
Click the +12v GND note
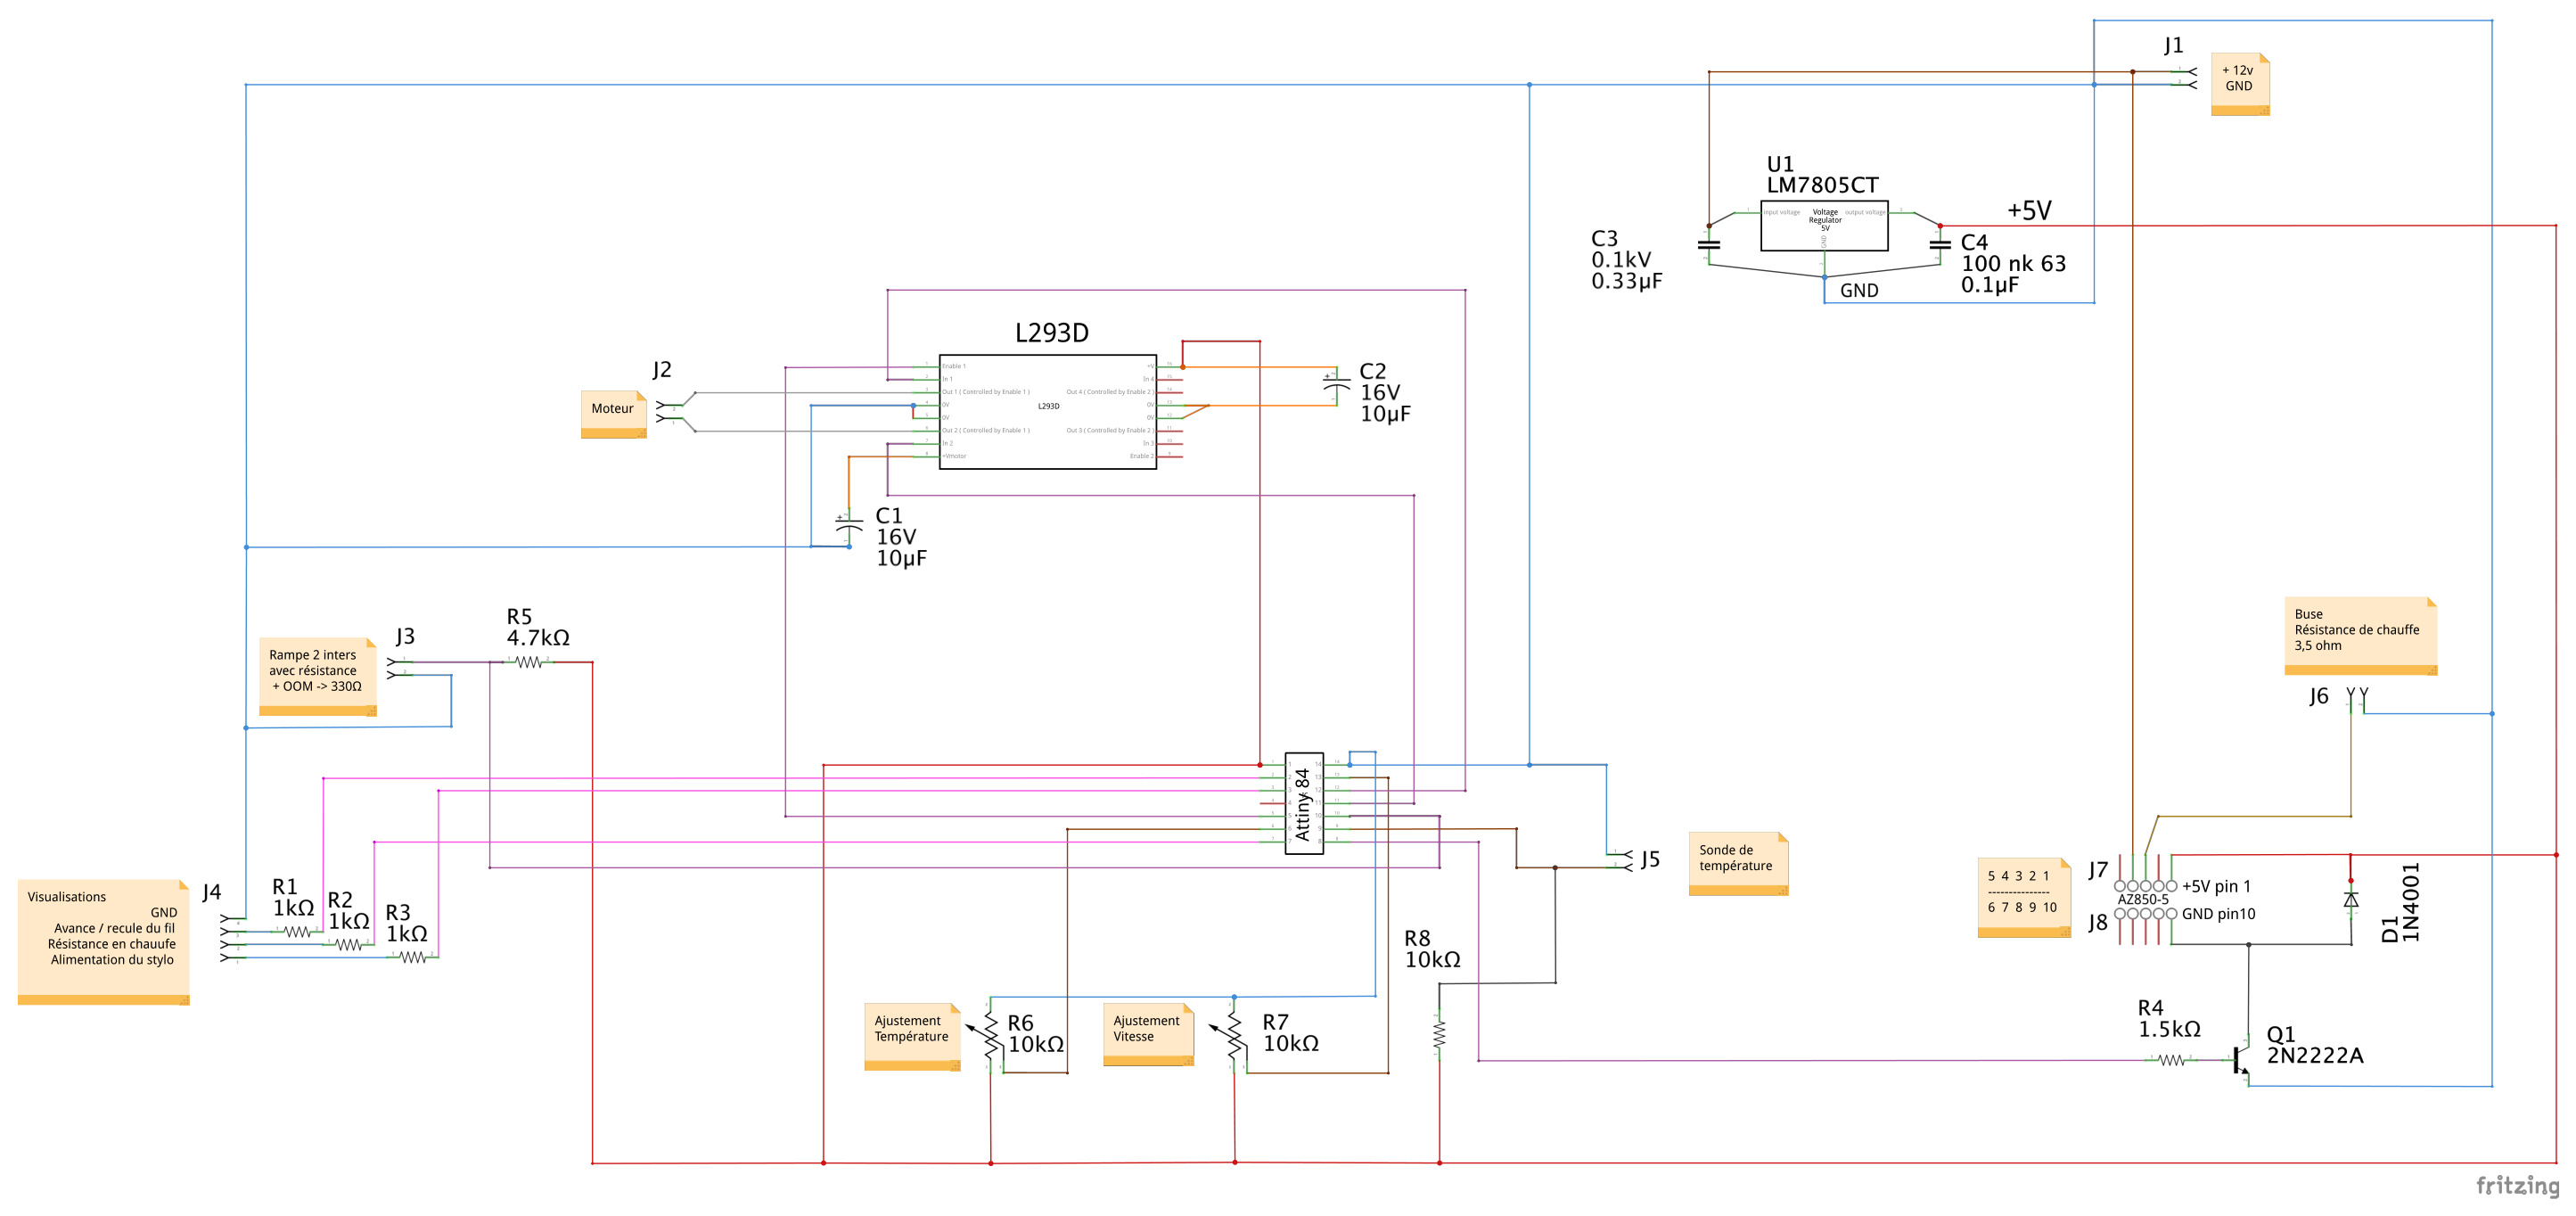[2240, 84]
